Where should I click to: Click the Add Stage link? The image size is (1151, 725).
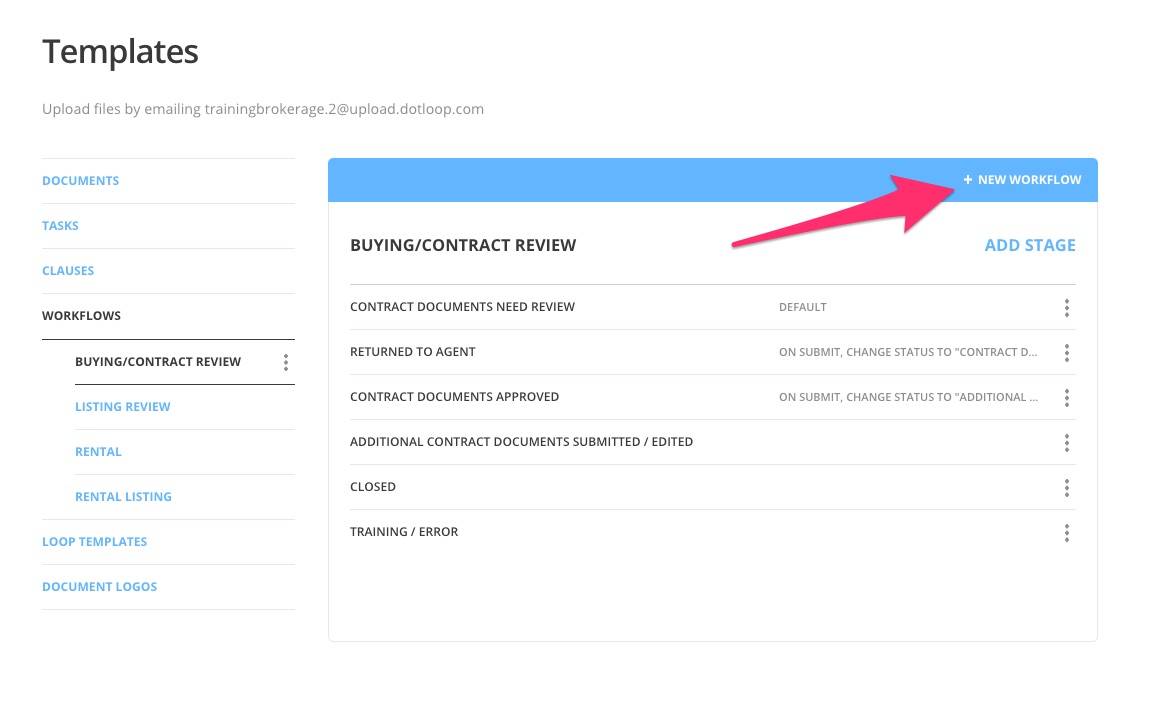click(x=1029, y=245)
